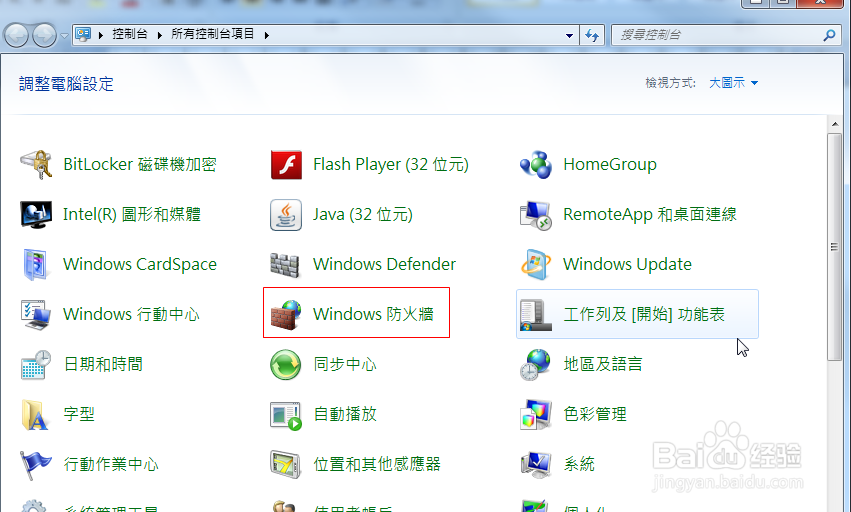This screenshot has width=851, height=512.
Task: Open the Windows CardSpace icon
Action: [36, 264]
